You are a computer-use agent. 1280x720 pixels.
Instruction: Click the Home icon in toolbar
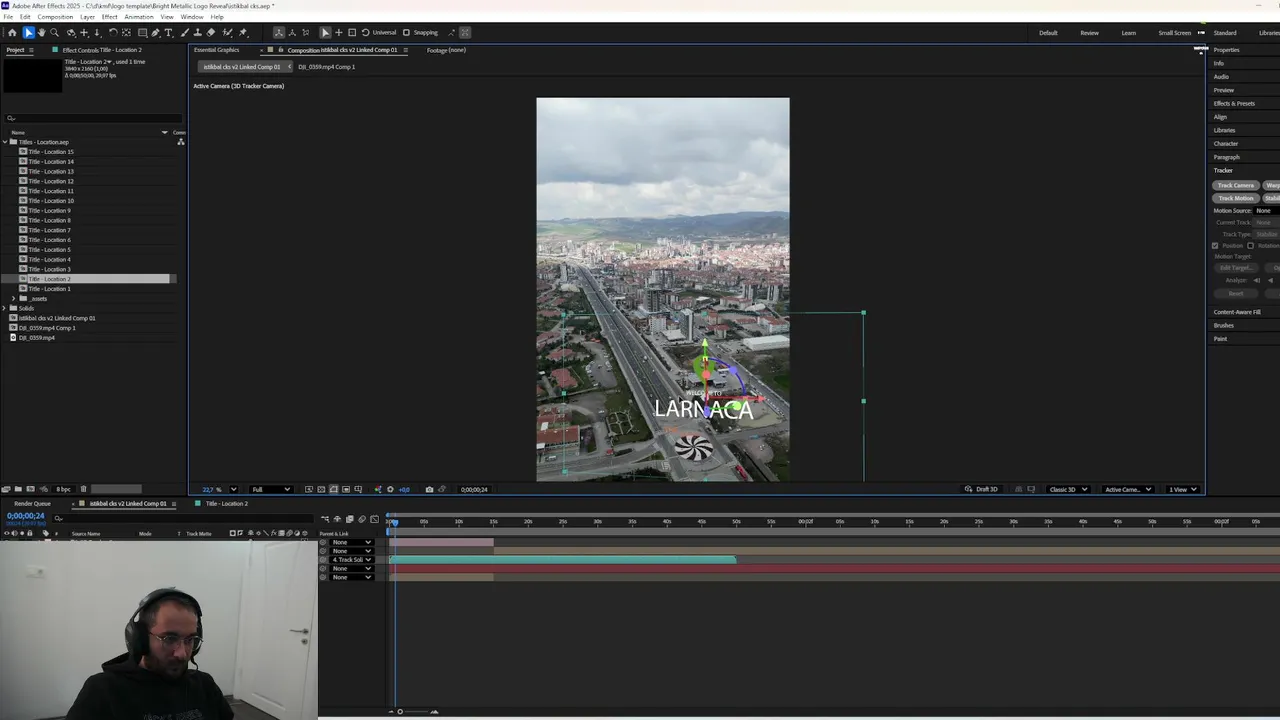point(12,33)
